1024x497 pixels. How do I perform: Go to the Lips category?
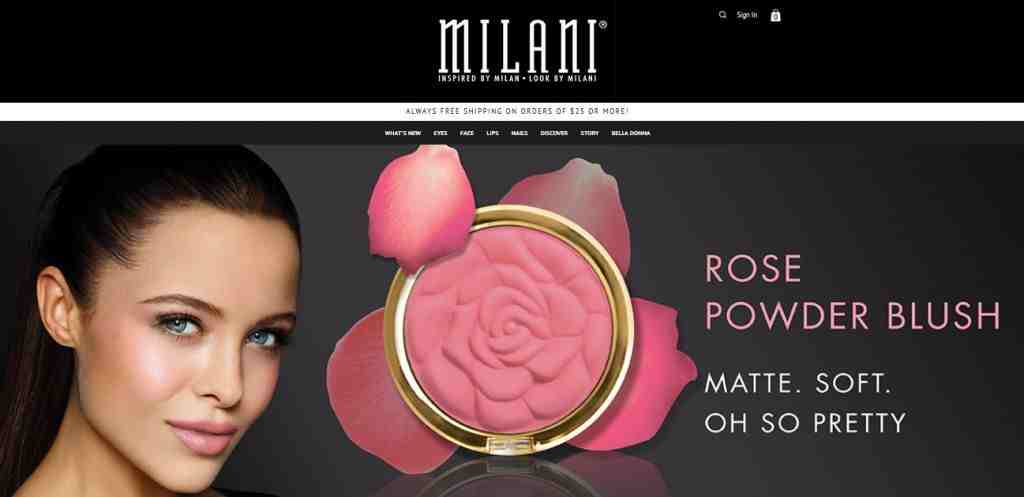(x=492, y=133)
